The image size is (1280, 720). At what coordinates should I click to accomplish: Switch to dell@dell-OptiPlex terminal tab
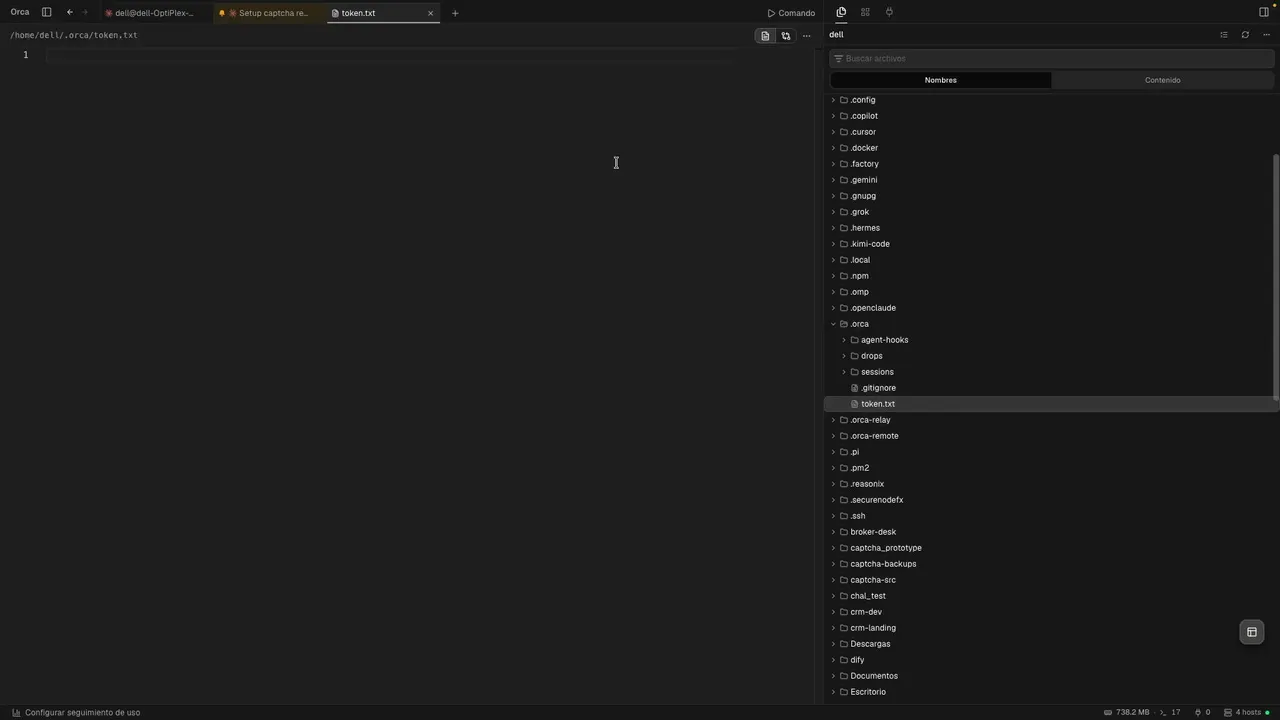(155, 13)
